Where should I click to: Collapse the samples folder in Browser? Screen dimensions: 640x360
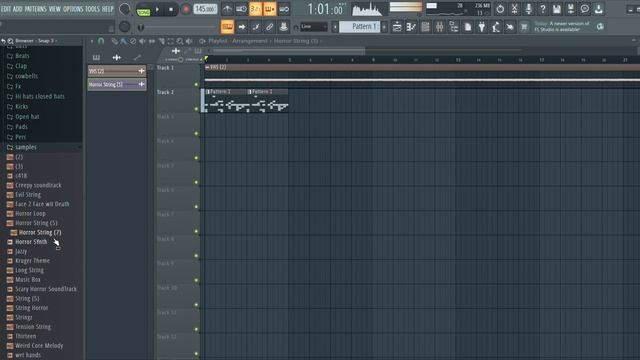pos(26,147)
